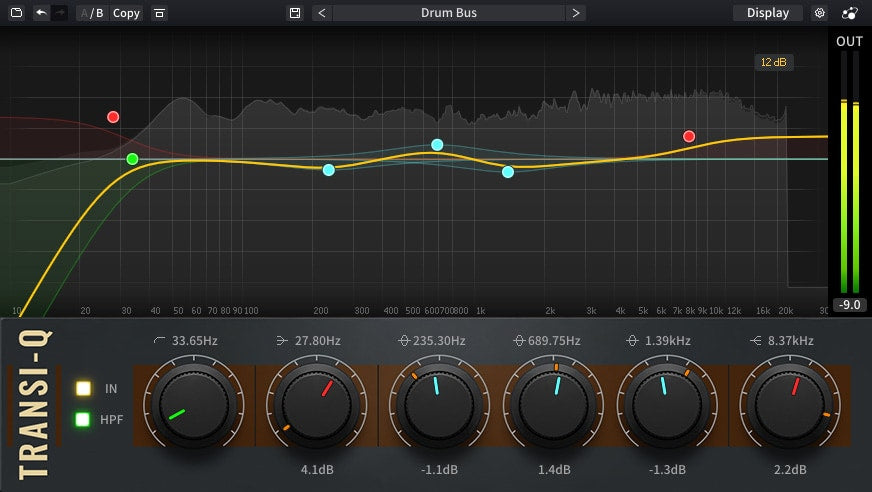
Task: Click the 4.1dB low-shelf knob
Action: [x=316, y=405]
